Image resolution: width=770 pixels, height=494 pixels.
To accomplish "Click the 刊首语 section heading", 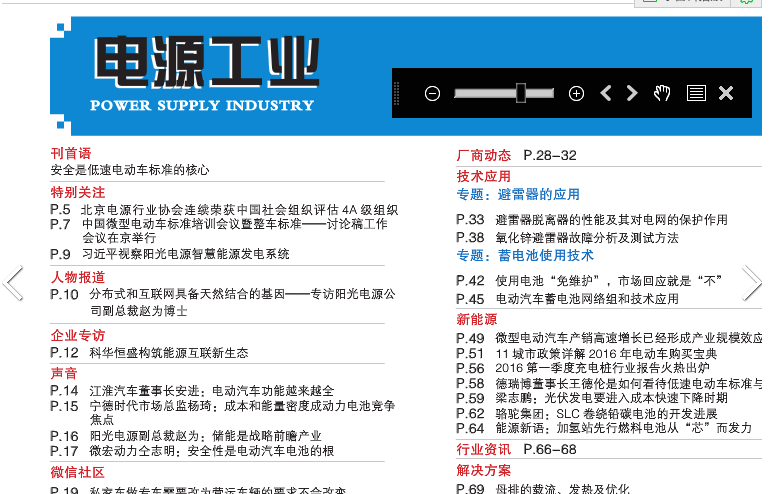I will (71, 153).
